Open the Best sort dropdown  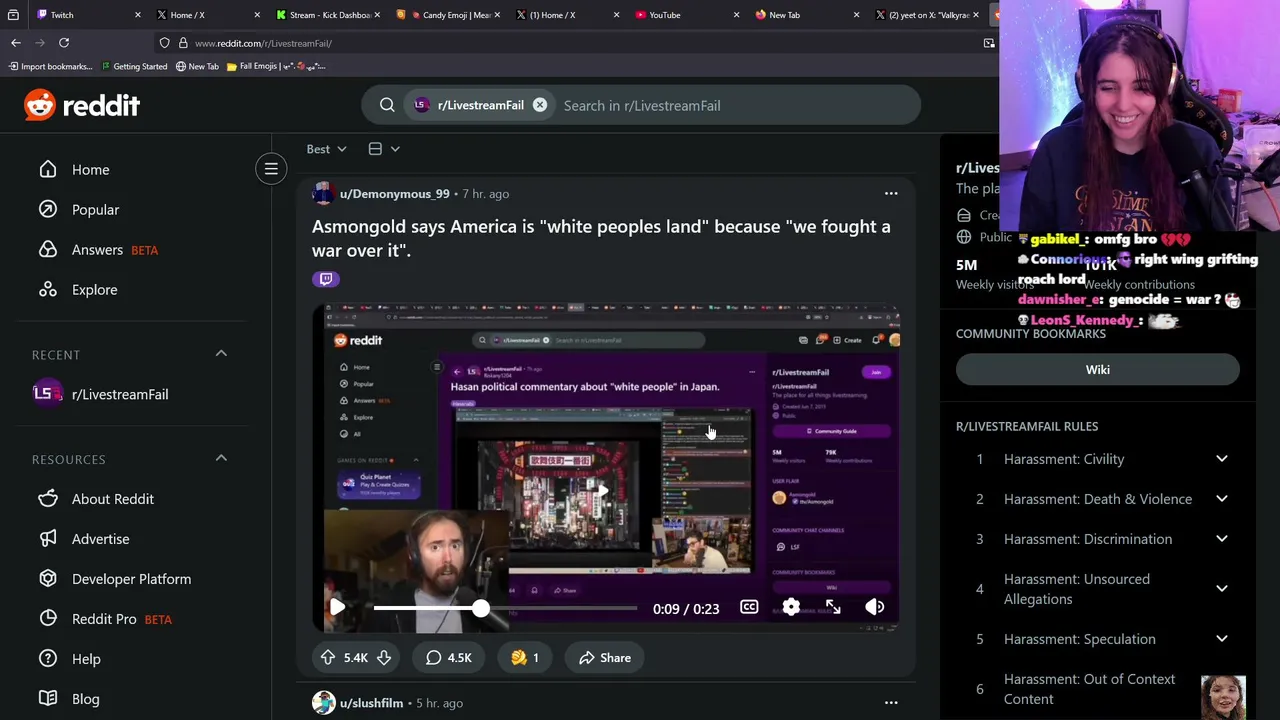tap(326, 149)
